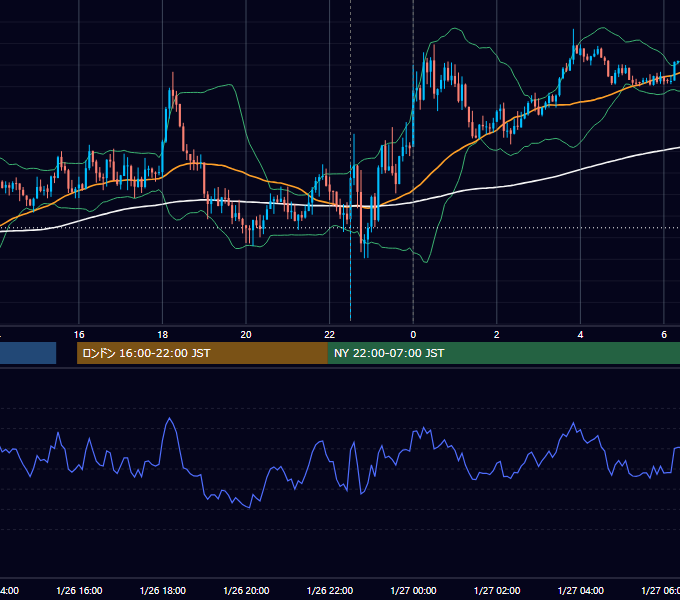Click the 1/26 22:00 time label
Viewport: 680px width, 600px height.
(330, 590)
